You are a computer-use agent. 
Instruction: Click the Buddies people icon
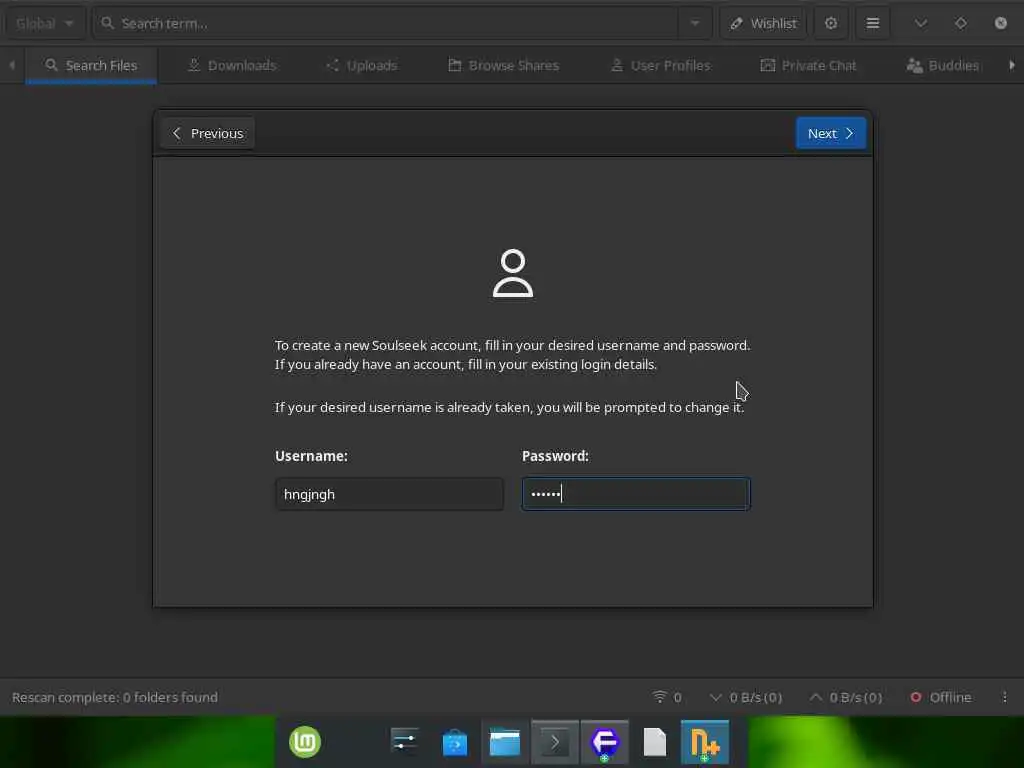pos(914,65)
